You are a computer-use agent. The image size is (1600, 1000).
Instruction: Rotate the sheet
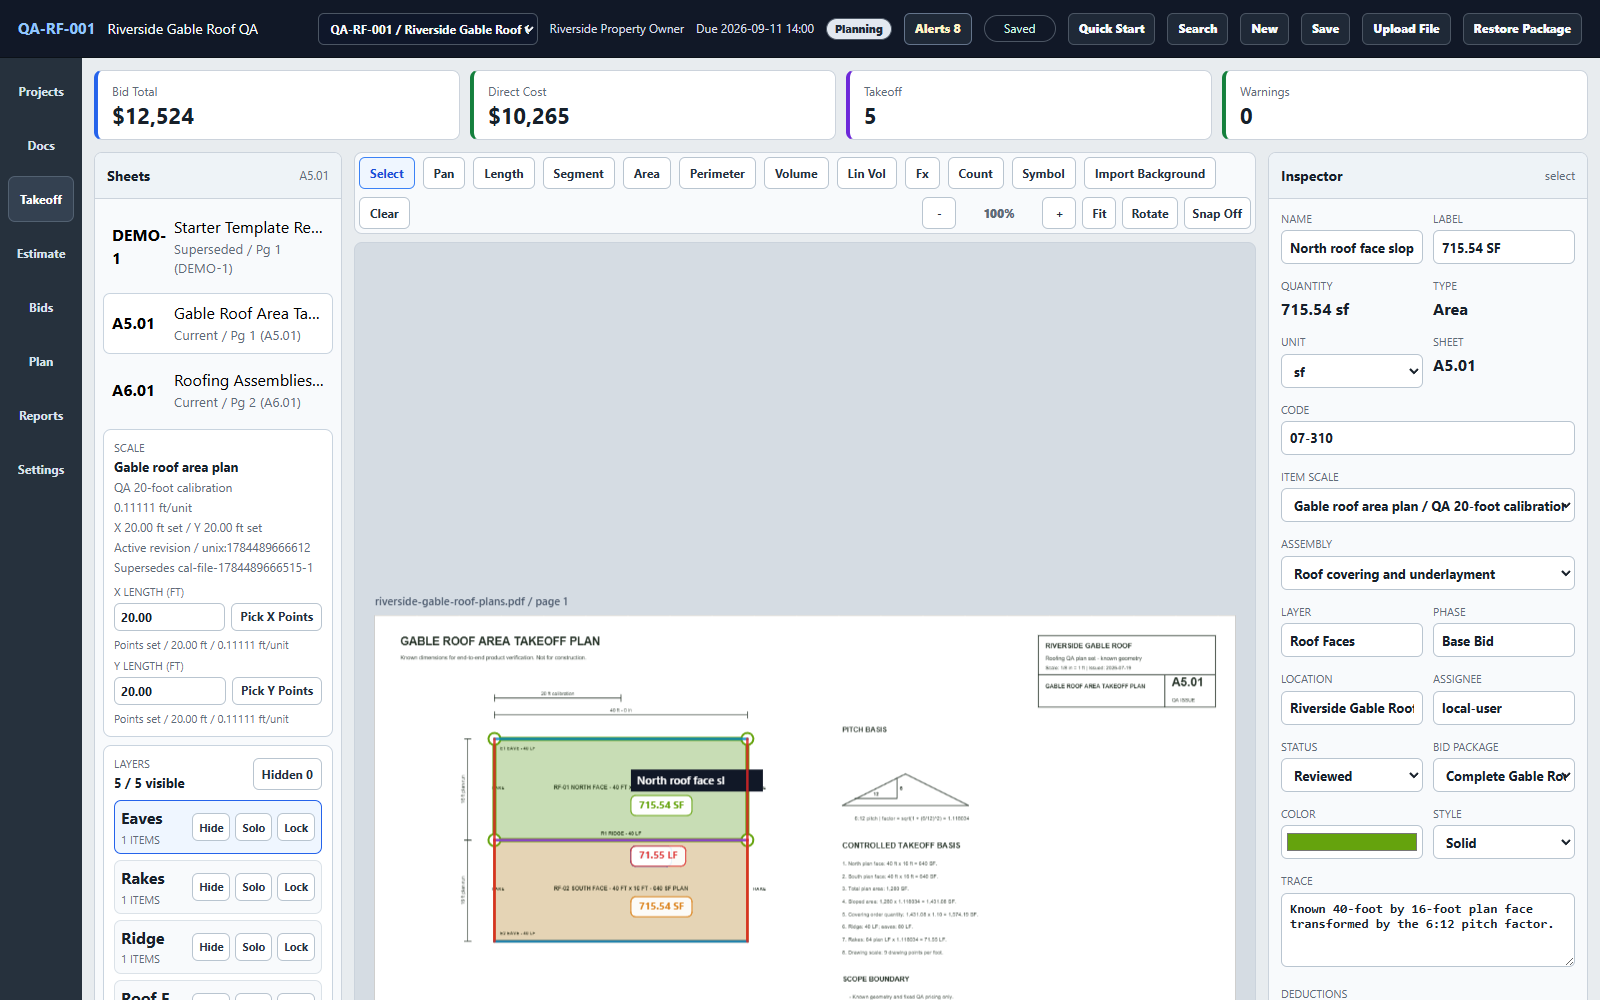1150,214
